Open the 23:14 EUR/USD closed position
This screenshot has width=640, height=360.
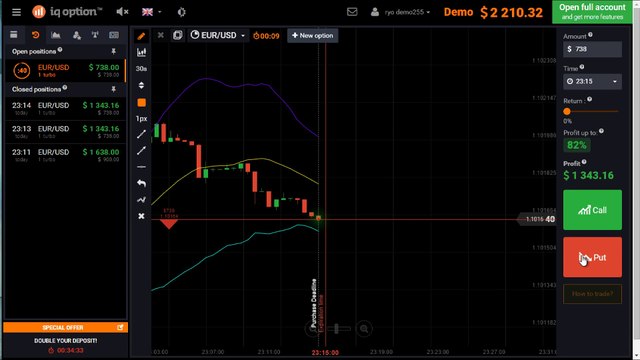(x=65, y=108)
